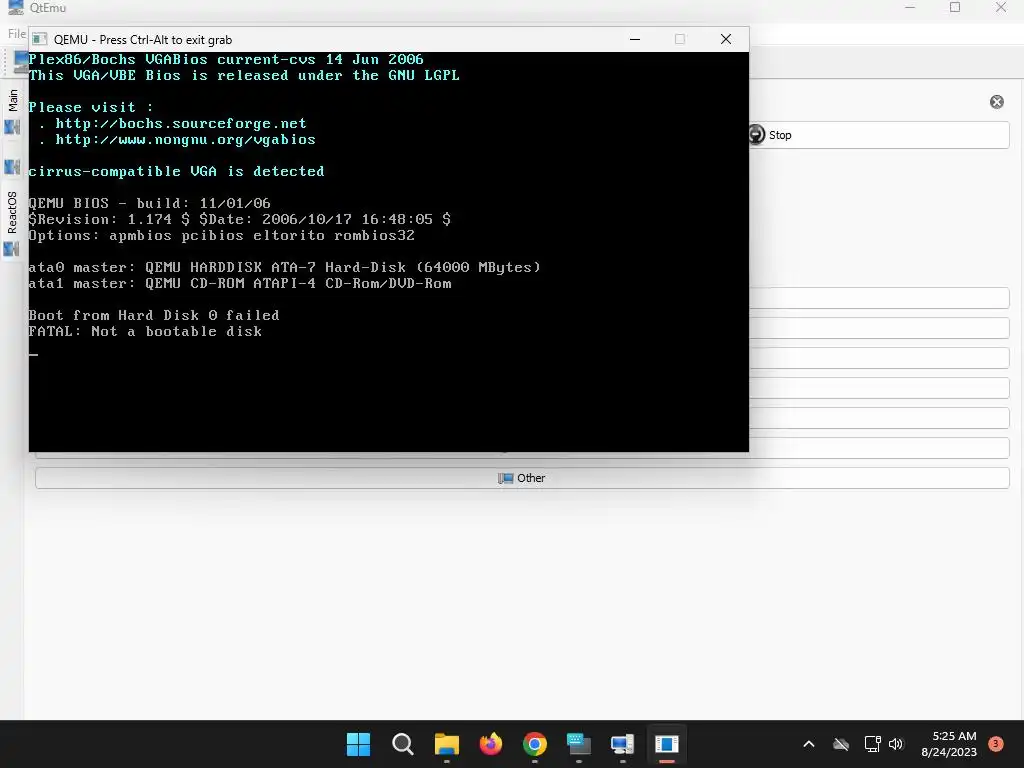The image size is (1024, 768).
Task: Launch Firefox from the taskbar
Action: tap(490, 744)
